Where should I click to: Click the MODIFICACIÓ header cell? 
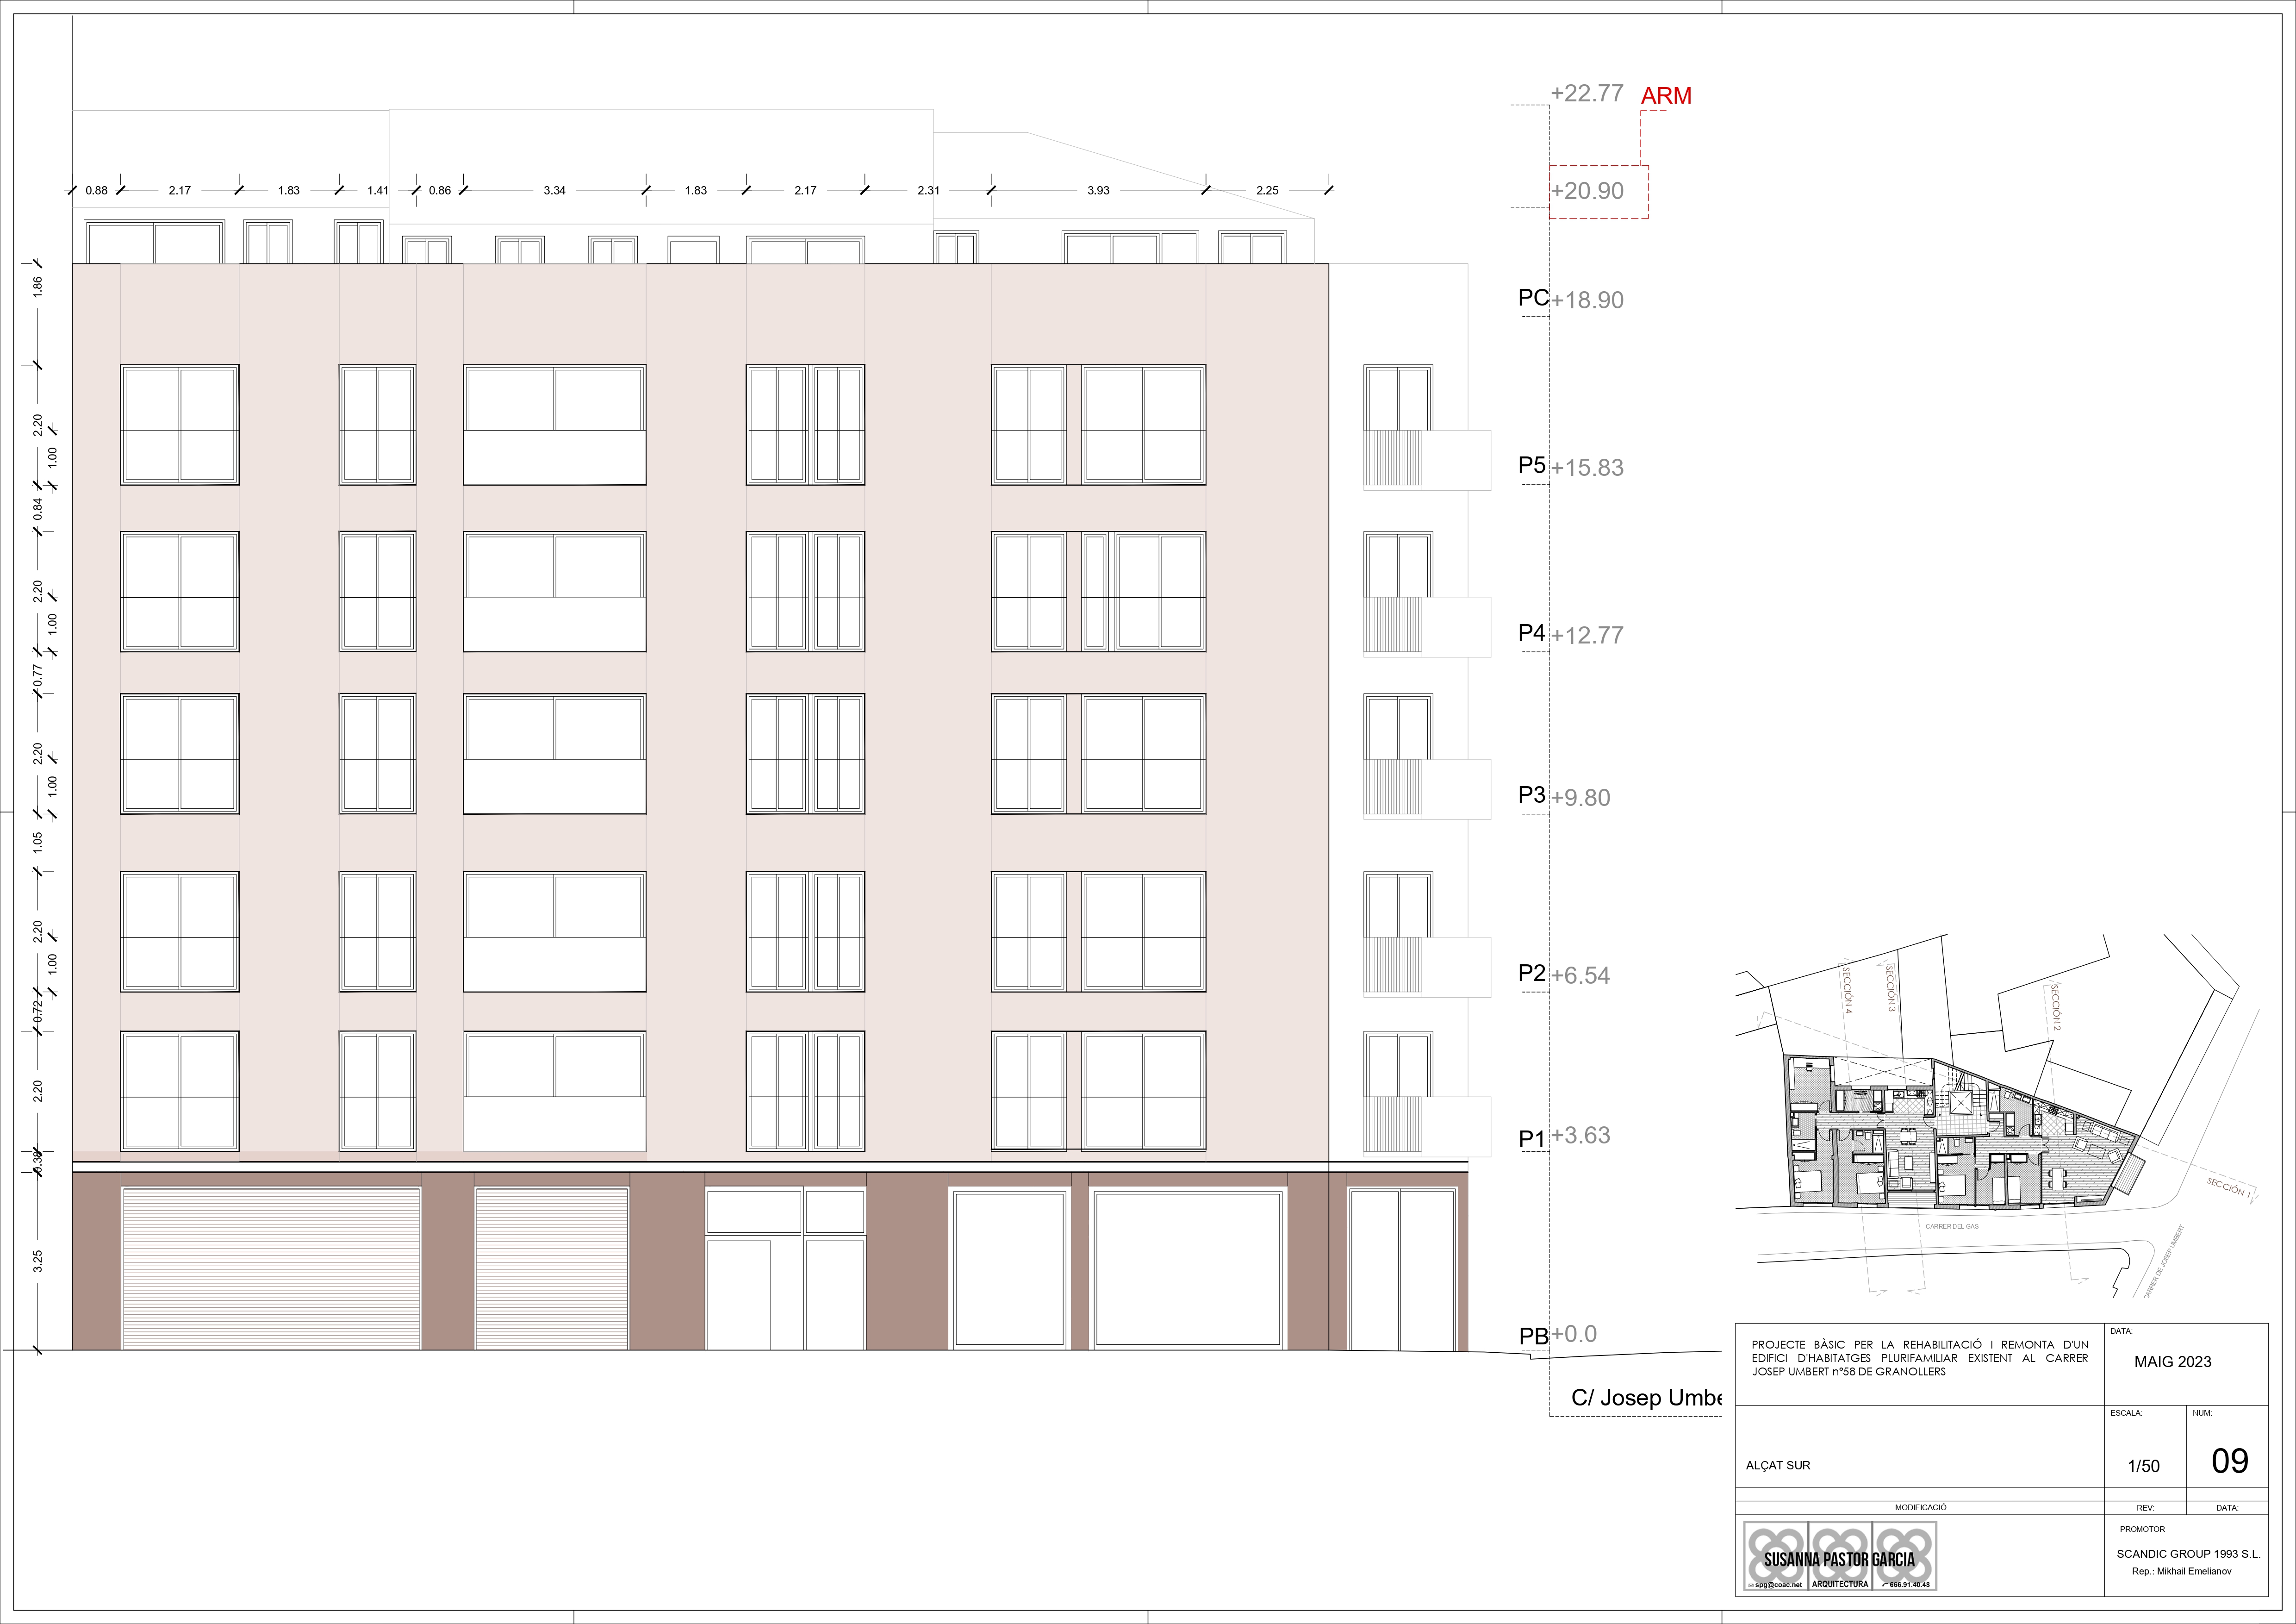pos(1920,1507)
